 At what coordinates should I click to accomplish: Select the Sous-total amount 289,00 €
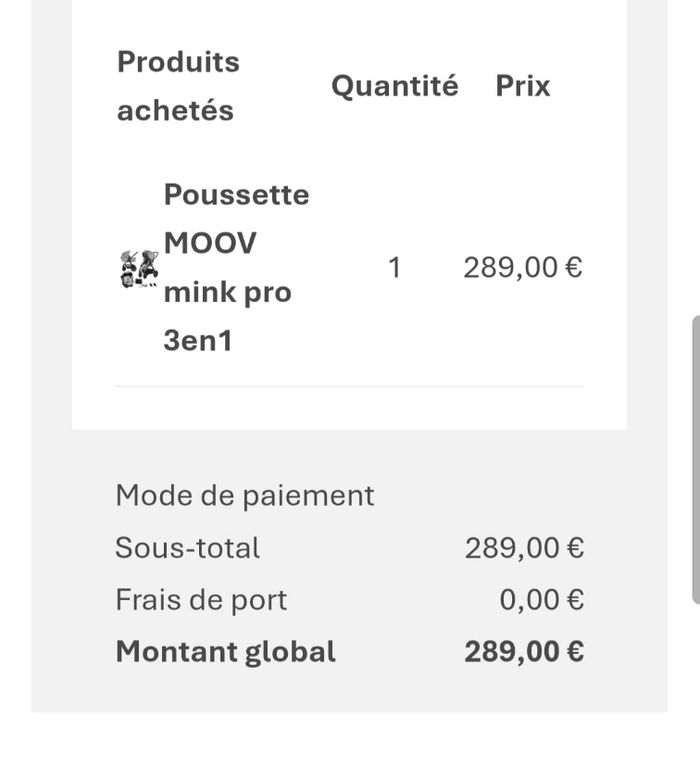coord(524,548)
